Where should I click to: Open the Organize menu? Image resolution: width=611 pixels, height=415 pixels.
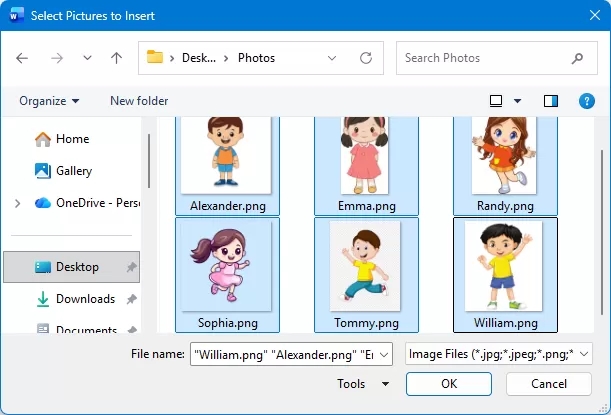pyautogui.click(x=49, y=101)
